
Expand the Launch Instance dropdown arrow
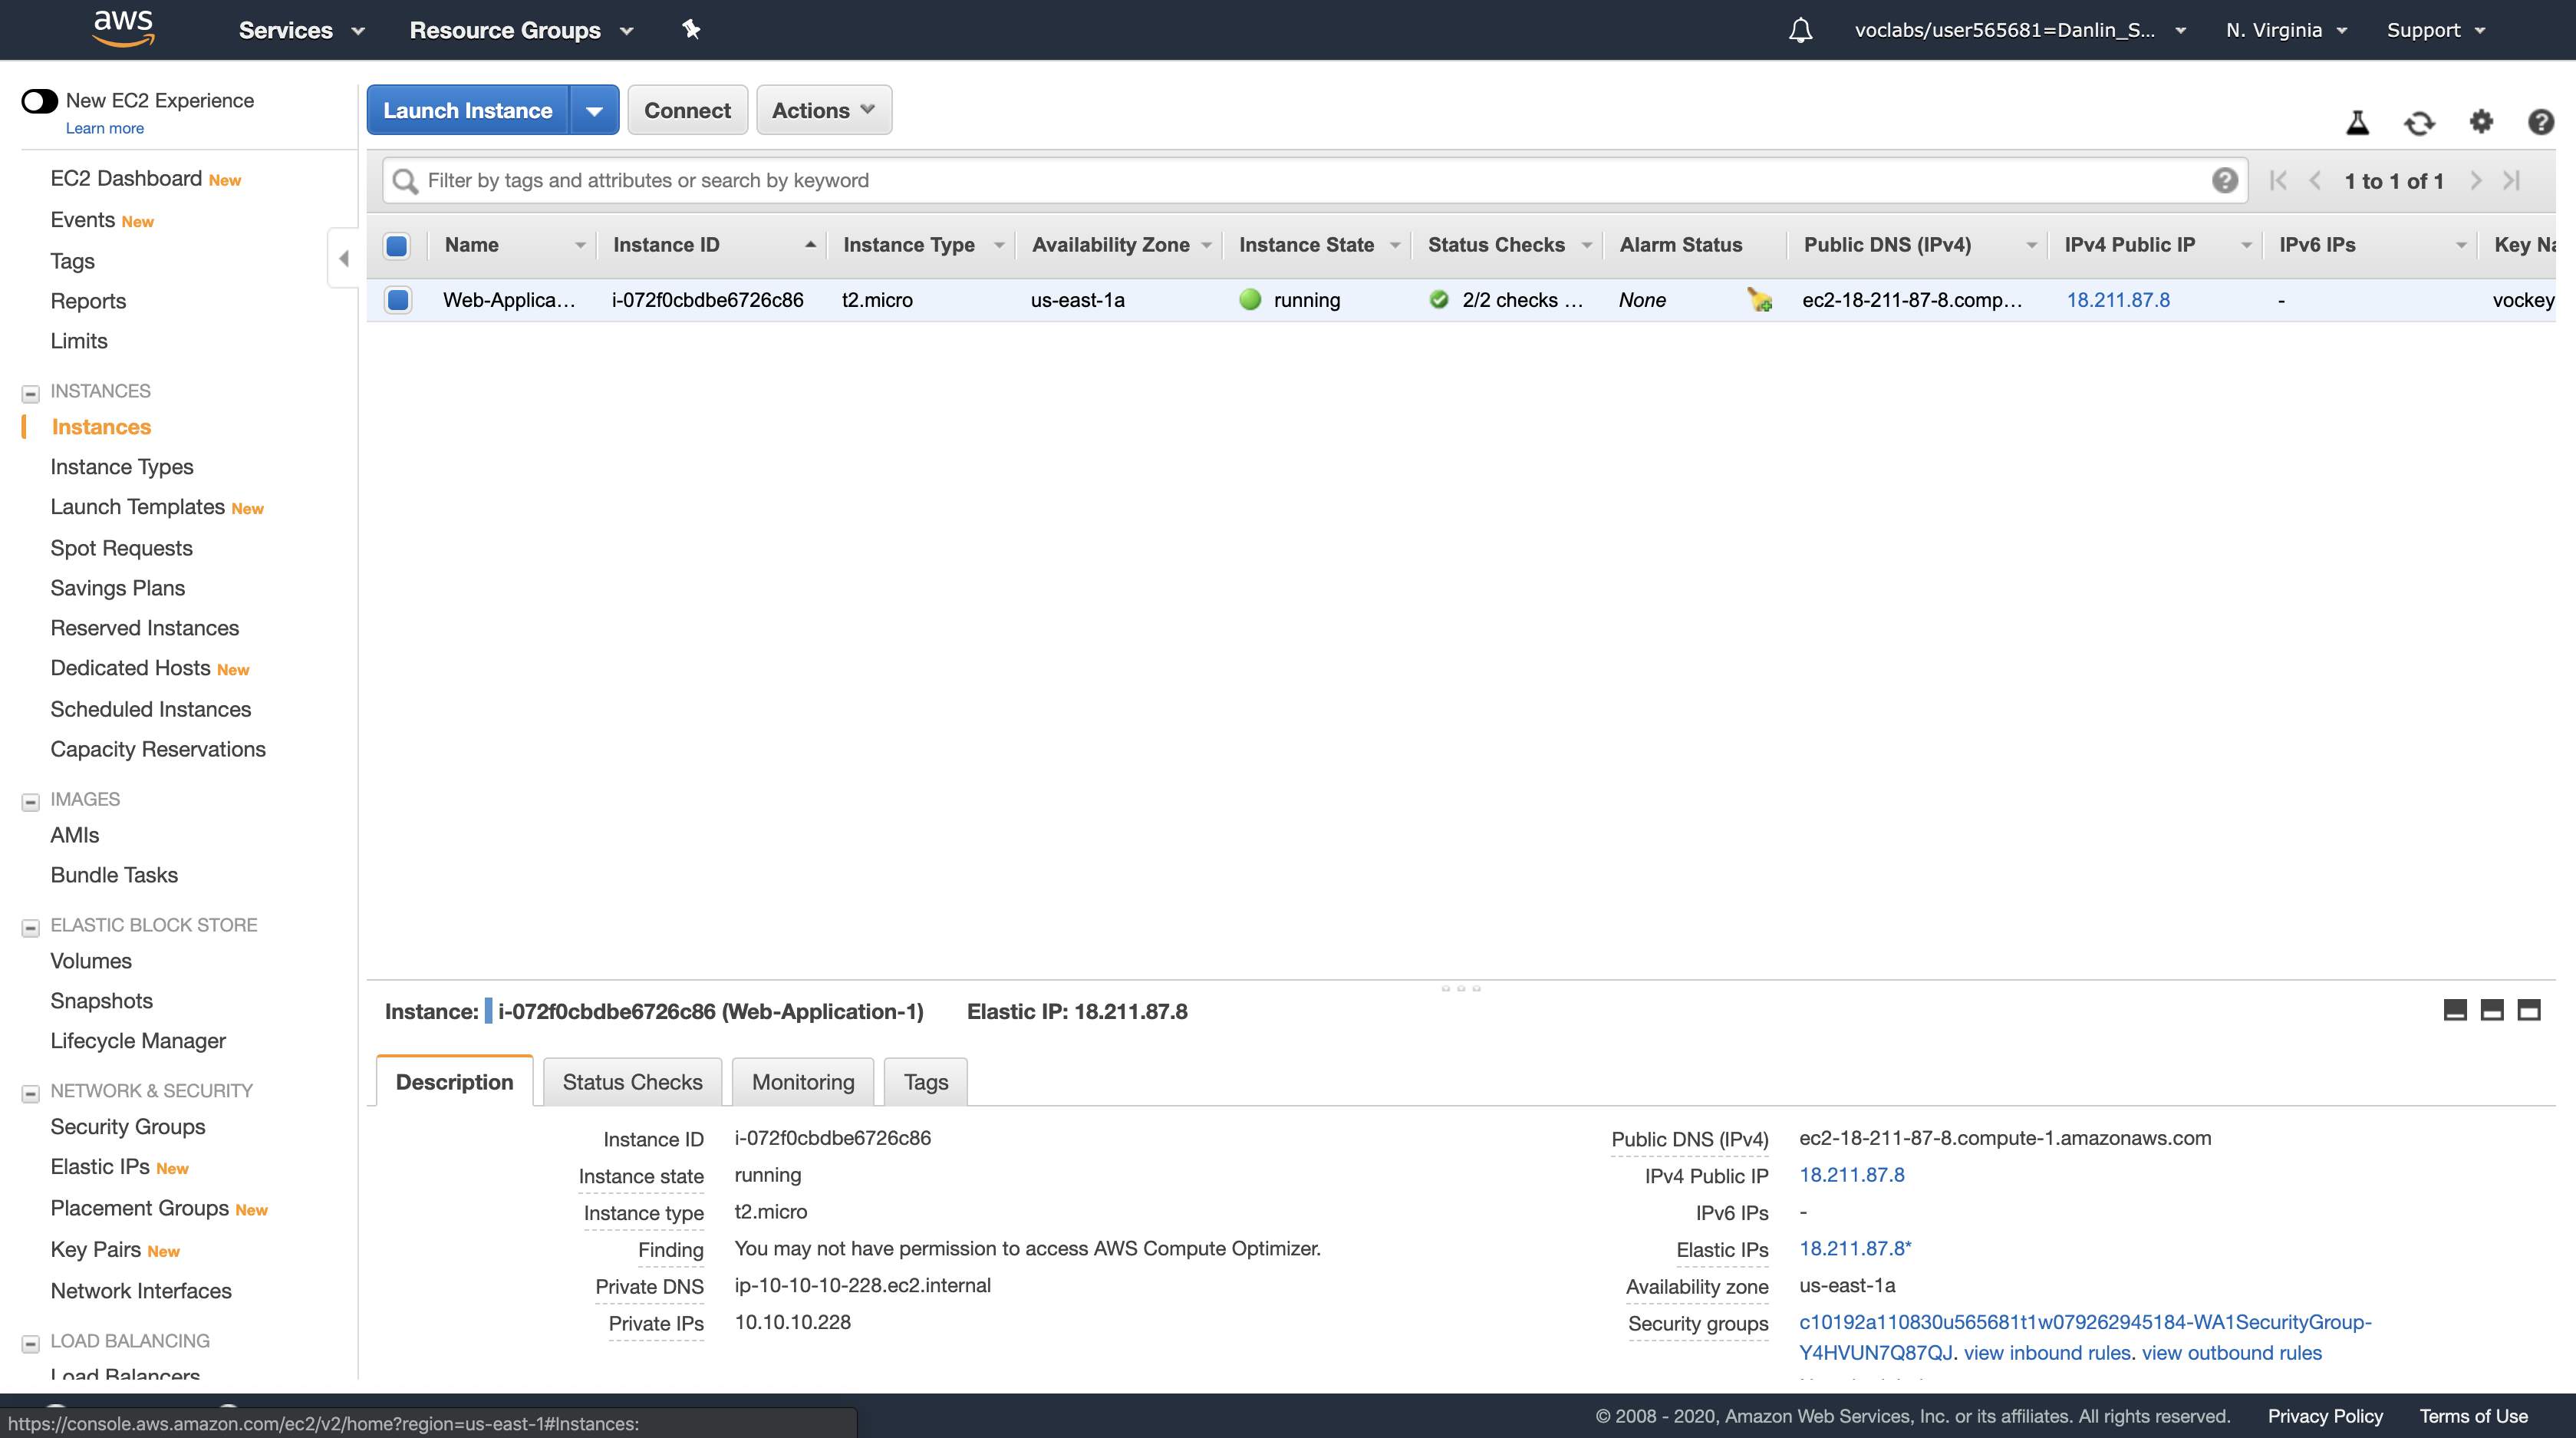(594, 110)
